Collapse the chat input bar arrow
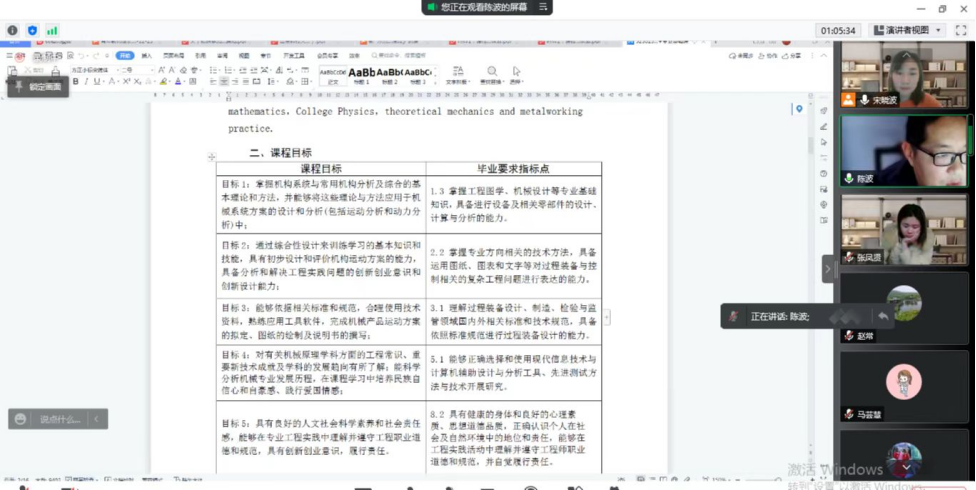This screenshot has height=490, width=976. (x=96, y=419)
